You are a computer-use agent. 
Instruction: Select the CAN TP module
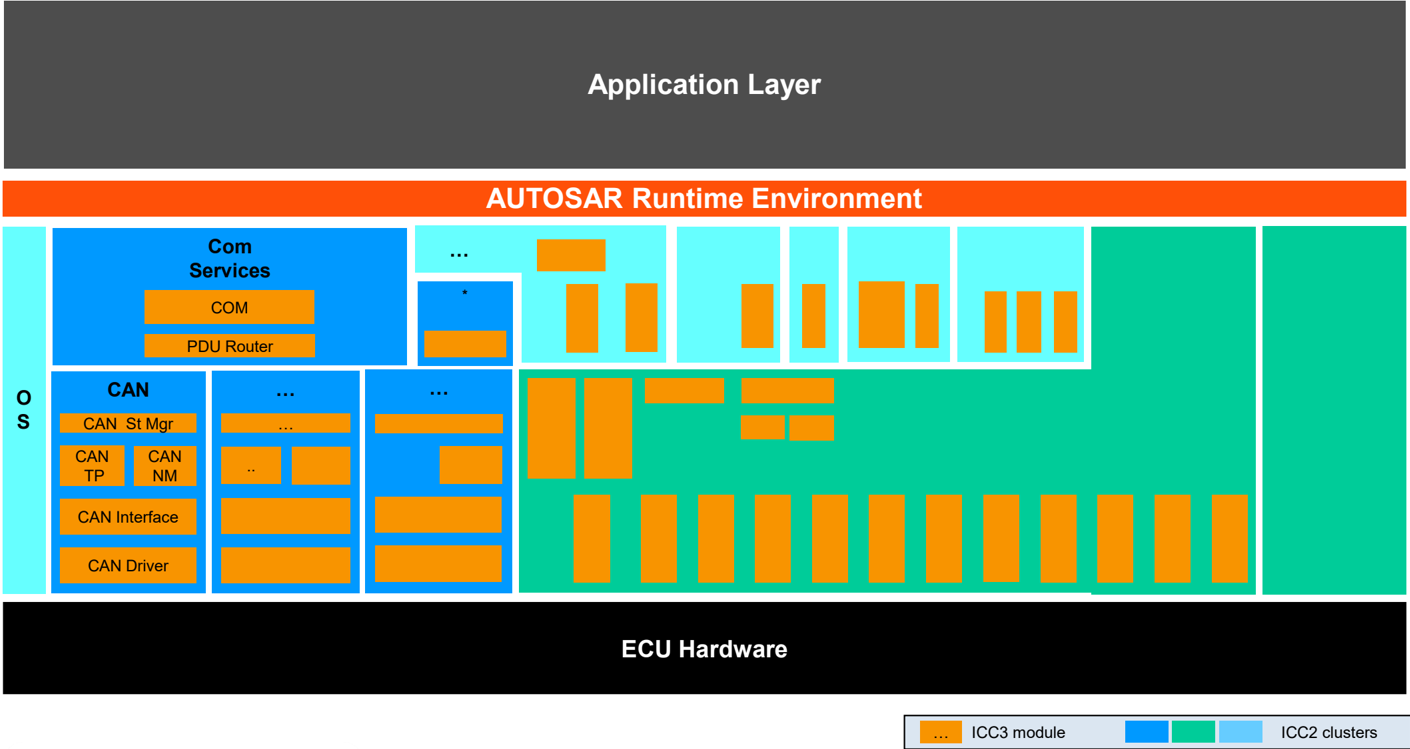click(92, 466)
